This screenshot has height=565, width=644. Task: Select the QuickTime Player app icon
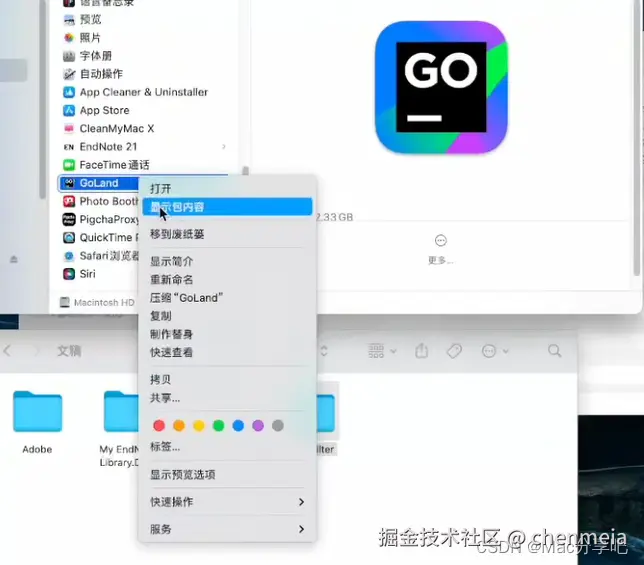[69, 237]
